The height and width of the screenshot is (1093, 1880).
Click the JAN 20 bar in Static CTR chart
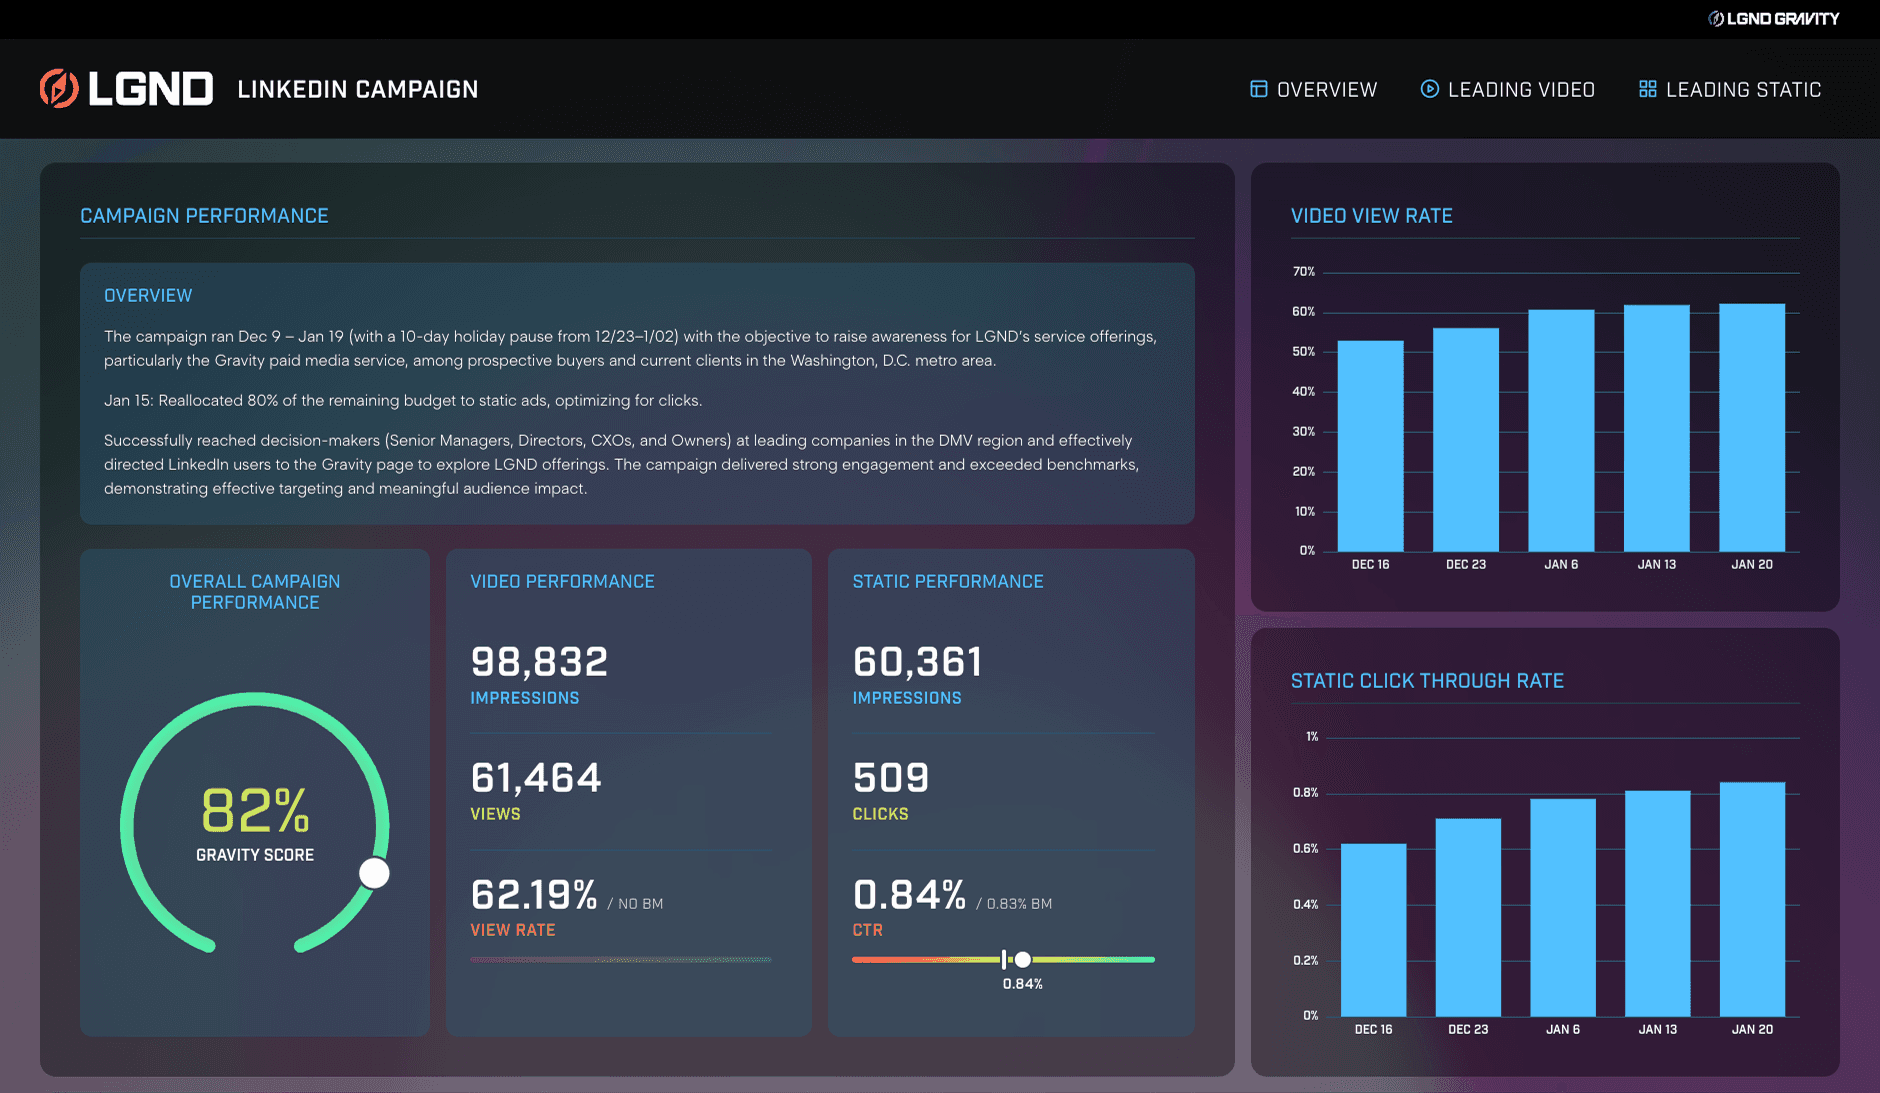pyautogui.click(x=1753, y=899)
